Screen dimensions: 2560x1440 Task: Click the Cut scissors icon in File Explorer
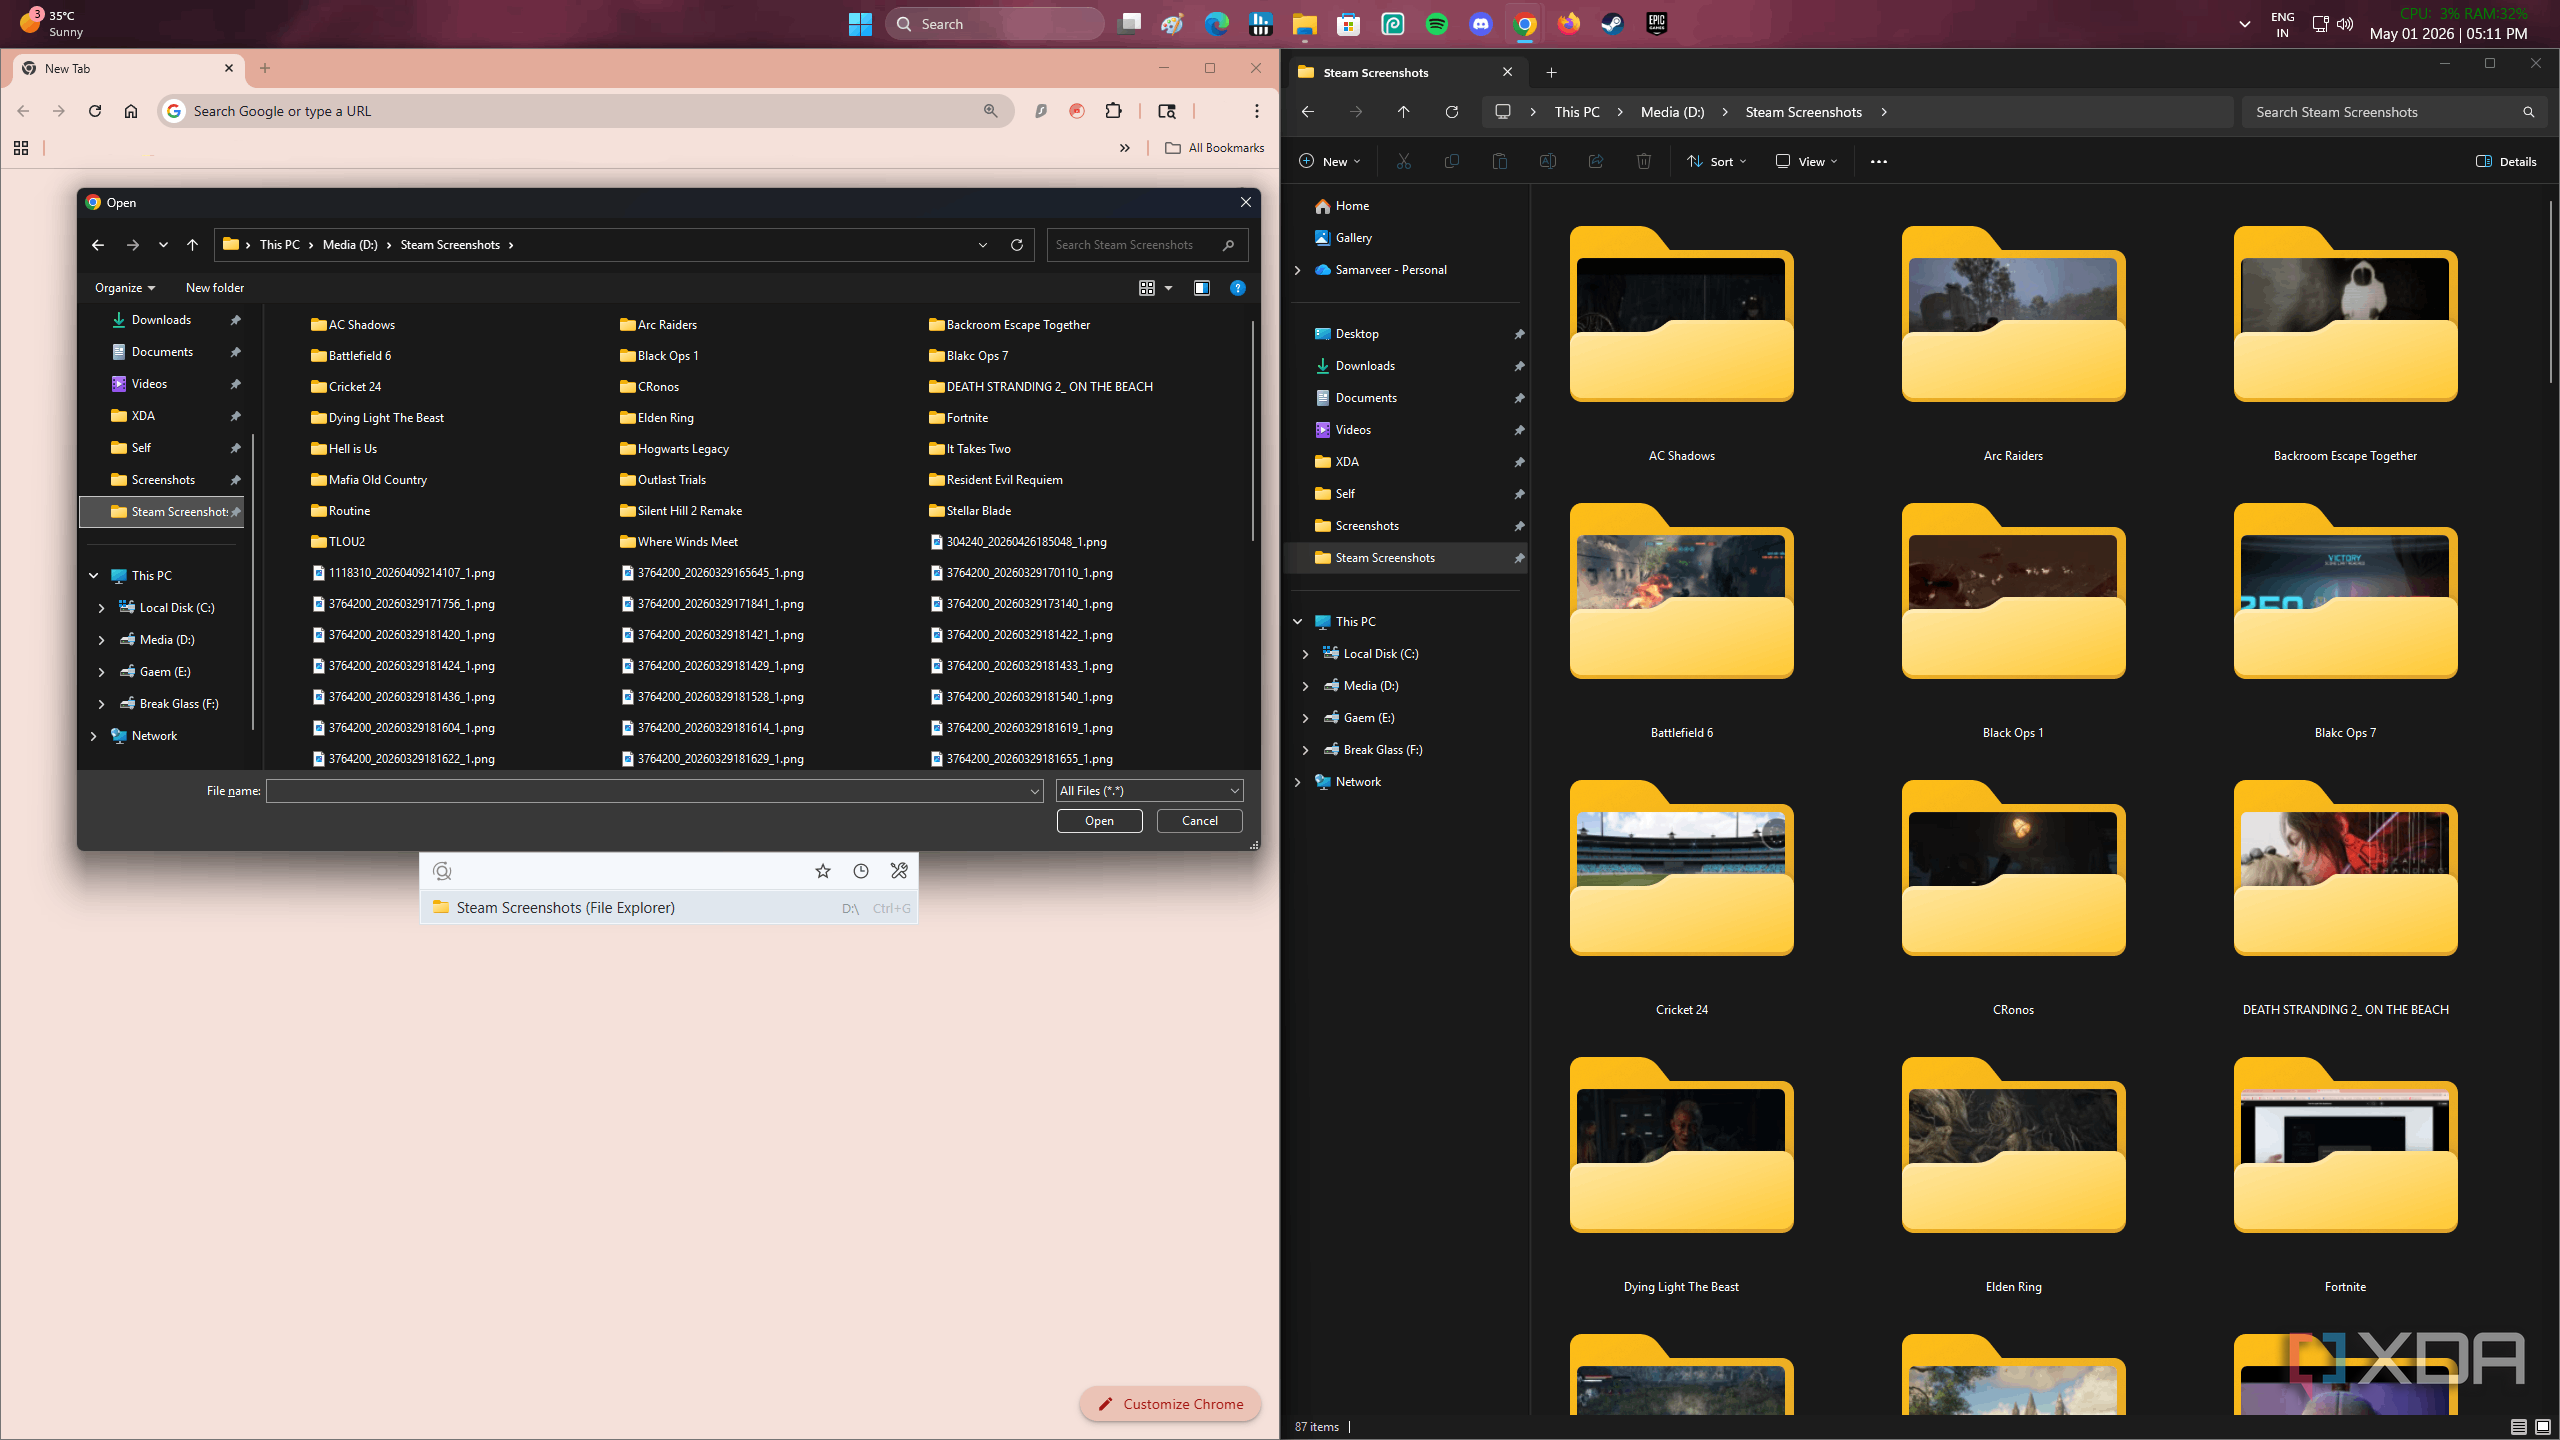coord(1404,161)
